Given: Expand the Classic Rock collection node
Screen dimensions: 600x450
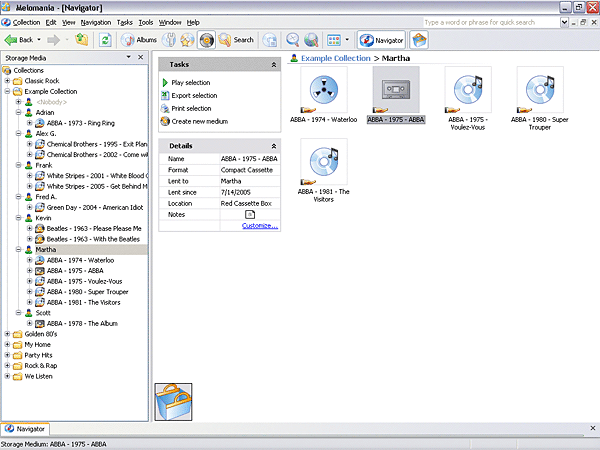Looking at the screenshot, I should point(7,81).
